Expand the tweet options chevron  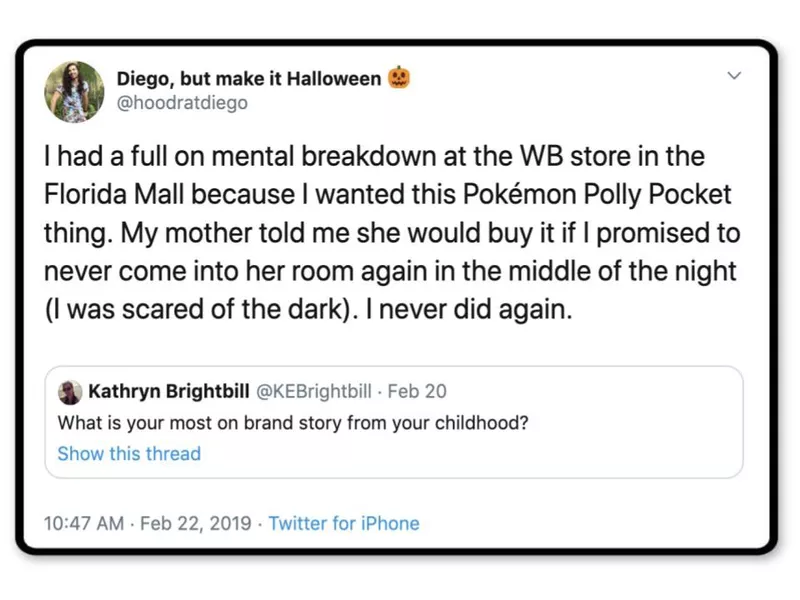[x=733, y=76]
